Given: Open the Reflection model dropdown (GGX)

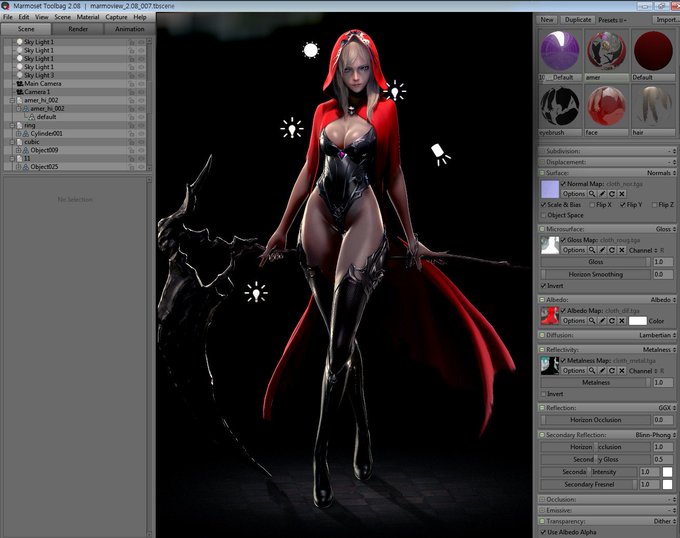Looking at the screenshot, I should 667,408.
